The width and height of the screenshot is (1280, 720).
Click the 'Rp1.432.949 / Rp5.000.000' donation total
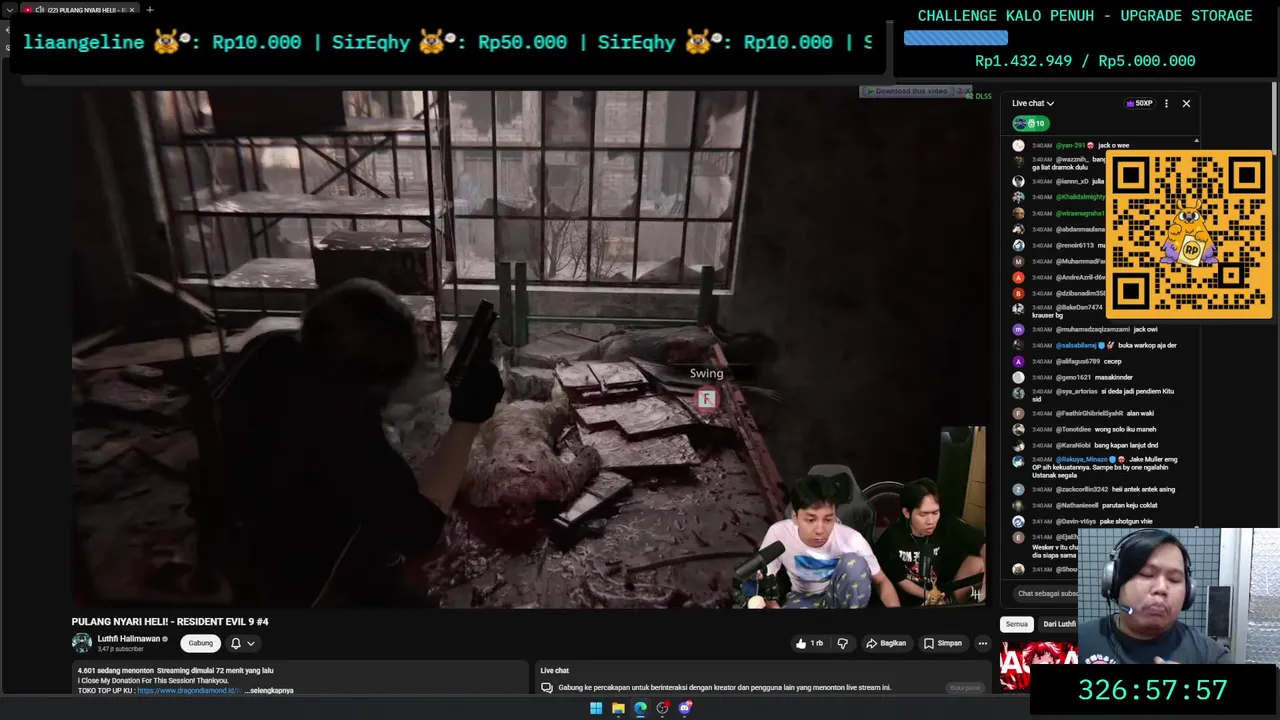pos(1085,61)
